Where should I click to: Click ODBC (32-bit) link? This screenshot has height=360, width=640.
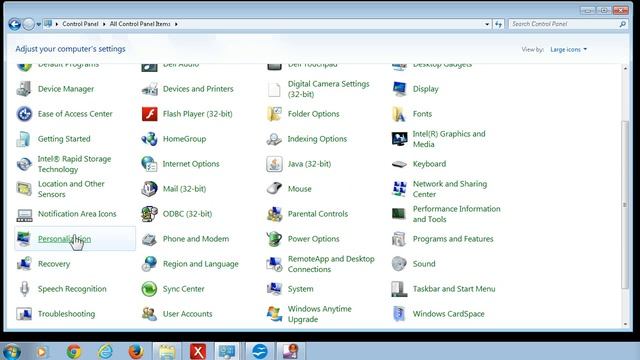187,214
